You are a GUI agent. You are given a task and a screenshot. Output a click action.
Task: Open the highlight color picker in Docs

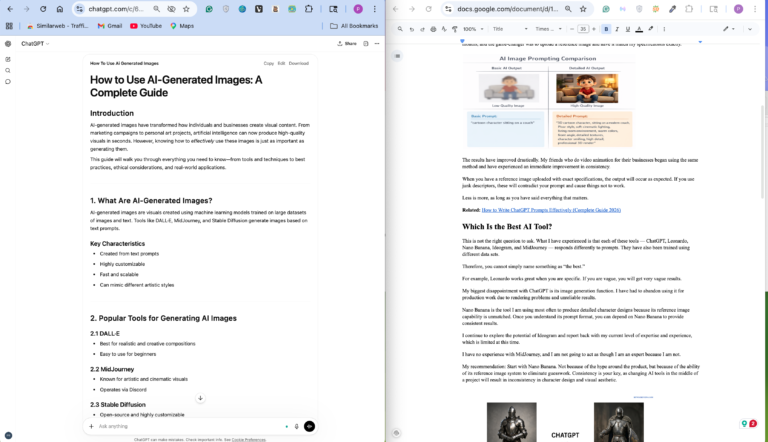coord(650,29)
